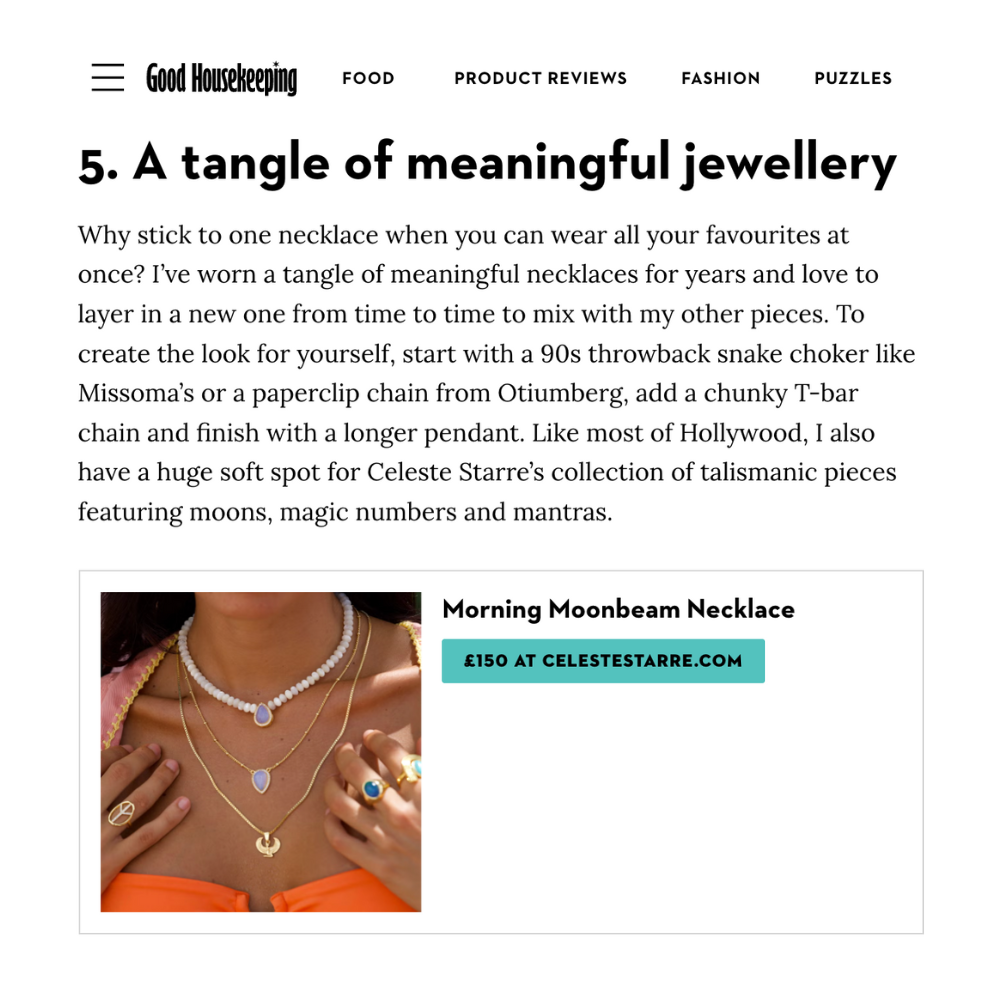Click the peace sign ring in photo
The height and width of the screenshot is (1000, 1000).
[121, 811]
